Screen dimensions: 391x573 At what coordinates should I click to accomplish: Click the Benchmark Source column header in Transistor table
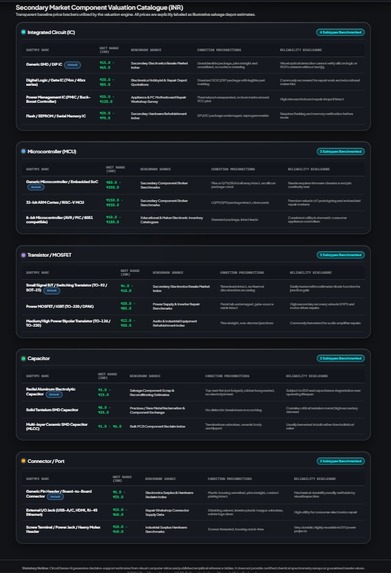[168, 272]
